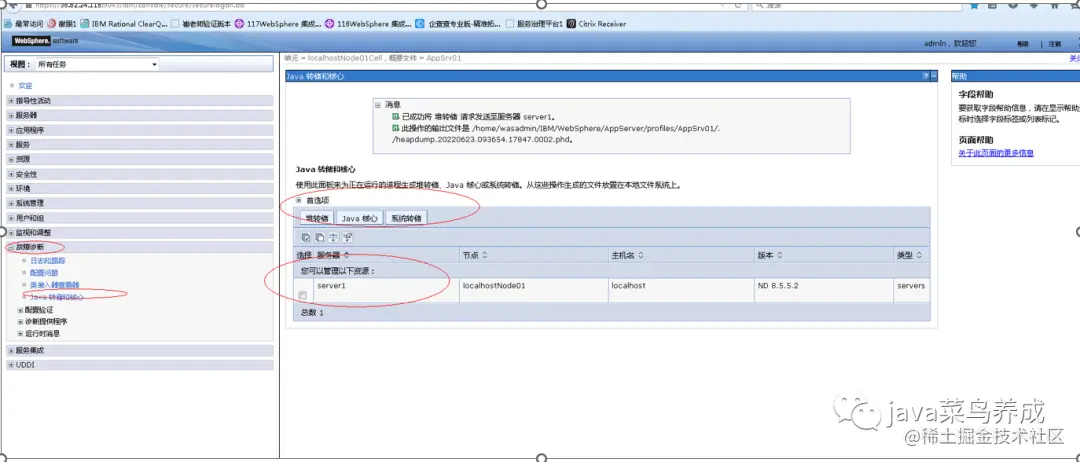Expand the 诊断提供程序 tree node
The image size is (1080, 462).
(21, 322)
